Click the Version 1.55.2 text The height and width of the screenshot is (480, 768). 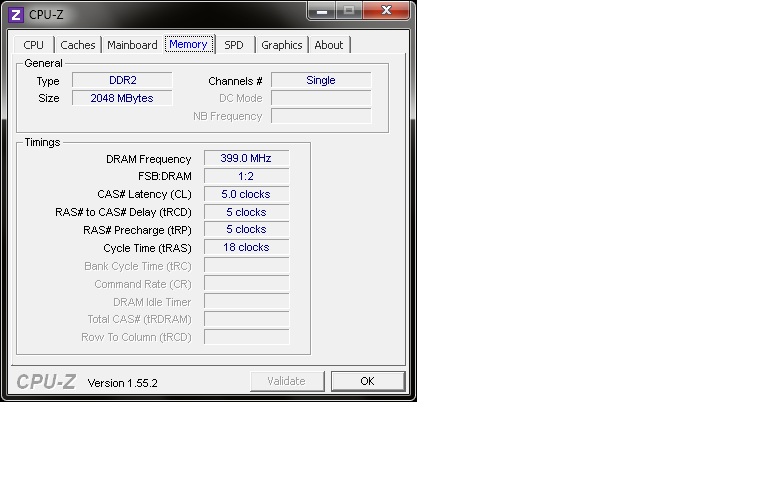pos(122,383)
